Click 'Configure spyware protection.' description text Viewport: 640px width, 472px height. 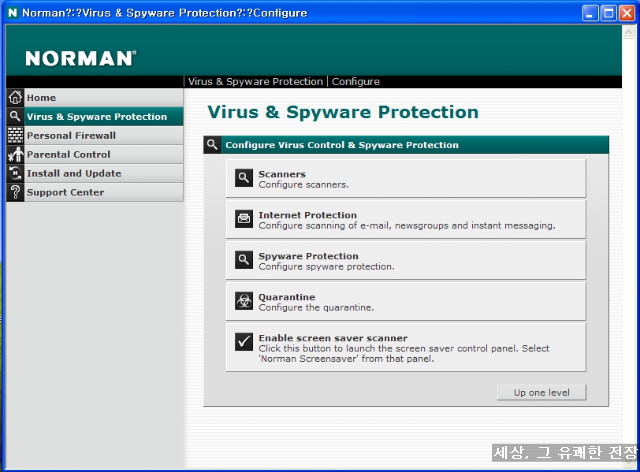pyautogui.click(x=327, y=267)
